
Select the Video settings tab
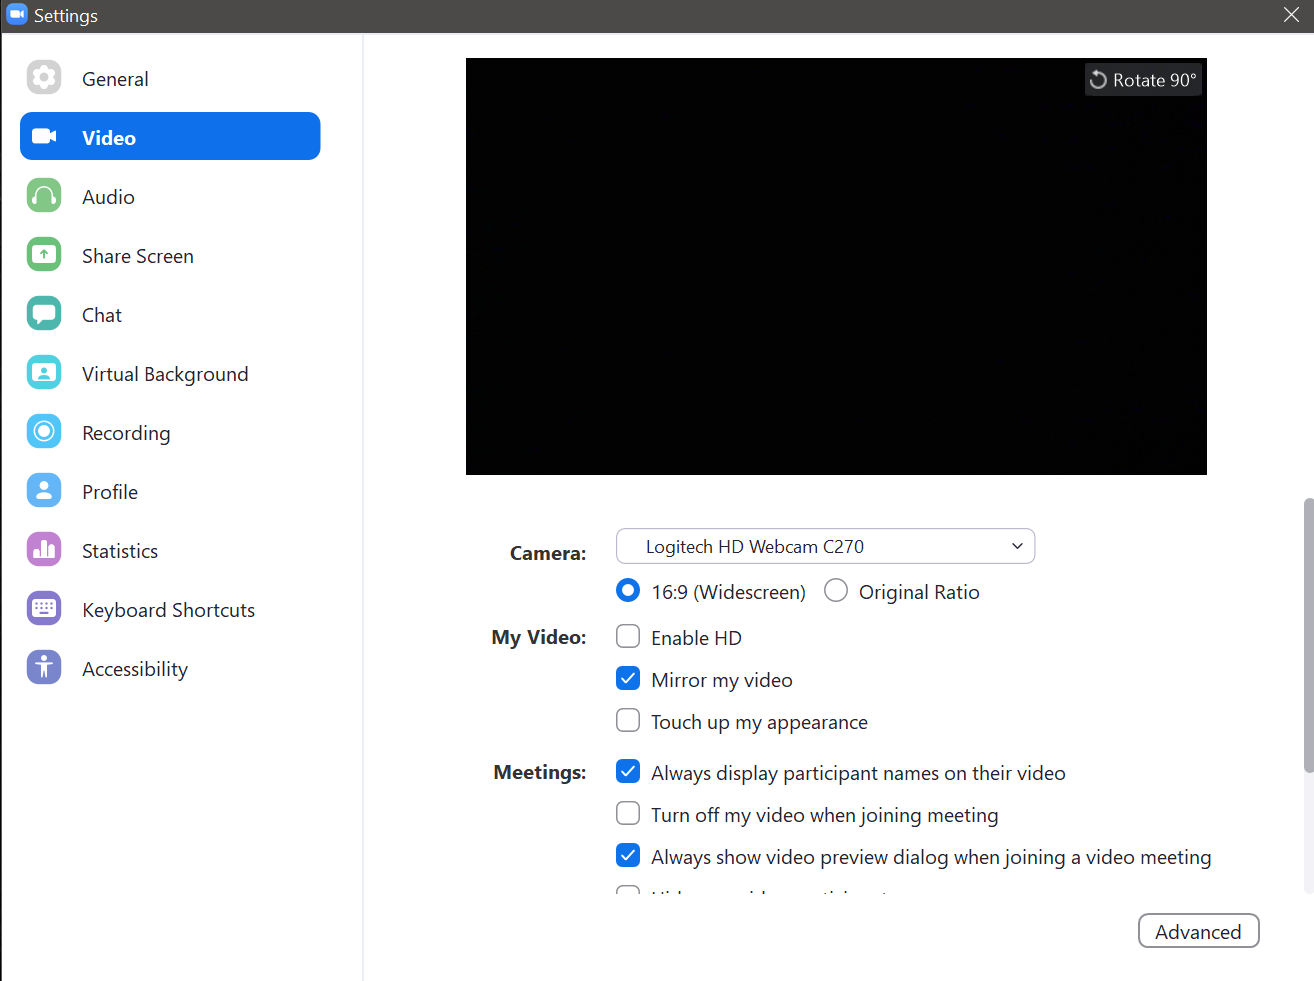coord(170,136)
